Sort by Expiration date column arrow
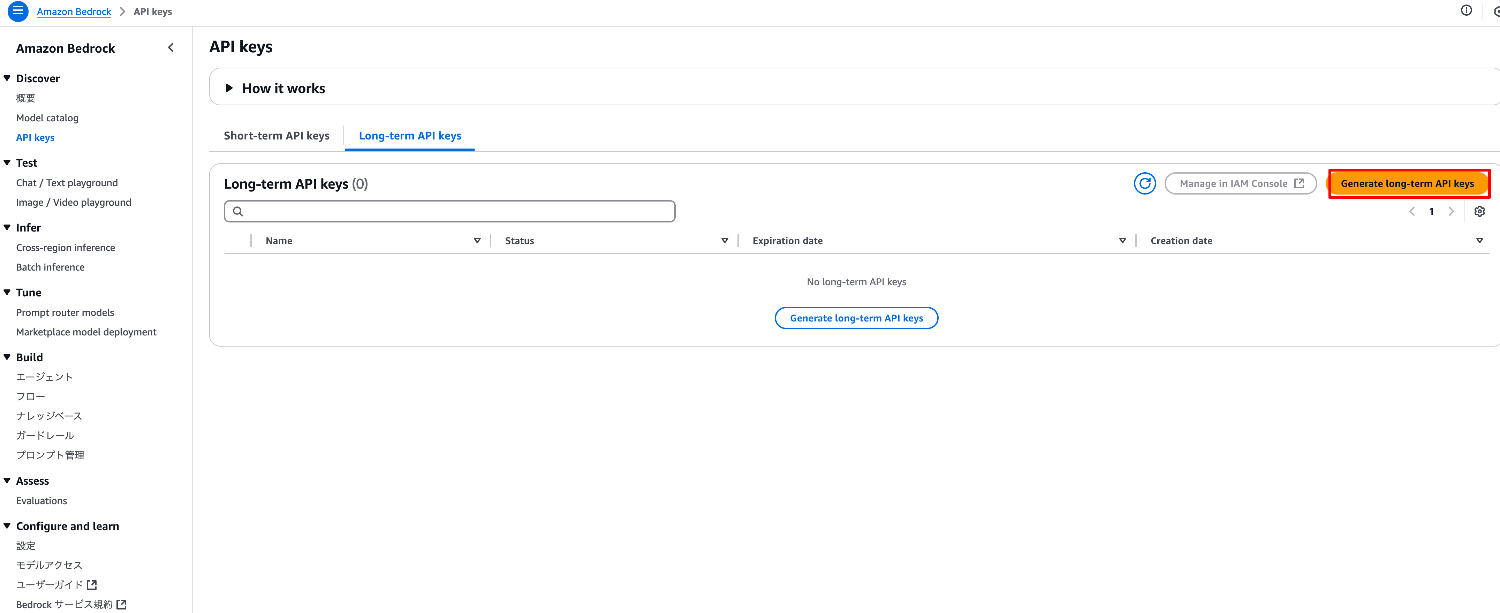 [x=1123, y=241]
